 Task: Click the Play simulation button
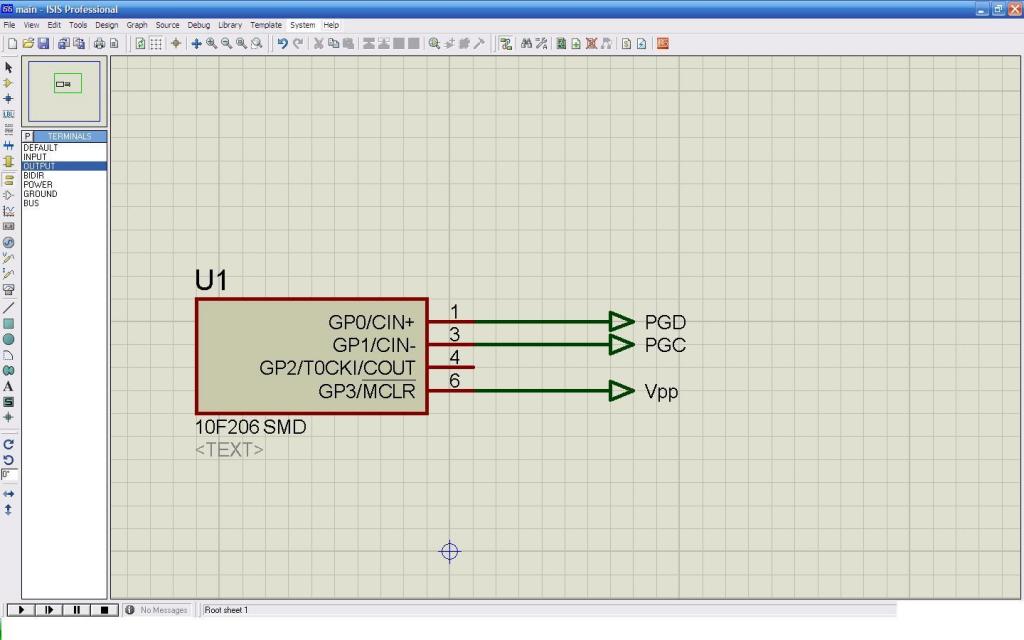pos(21,610)
